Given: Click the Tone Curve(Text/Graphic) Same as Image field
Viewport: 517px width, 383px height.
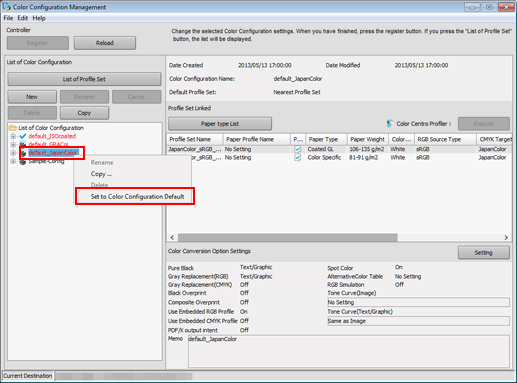Looking at the screenshot, I should [x=418, y=321].
